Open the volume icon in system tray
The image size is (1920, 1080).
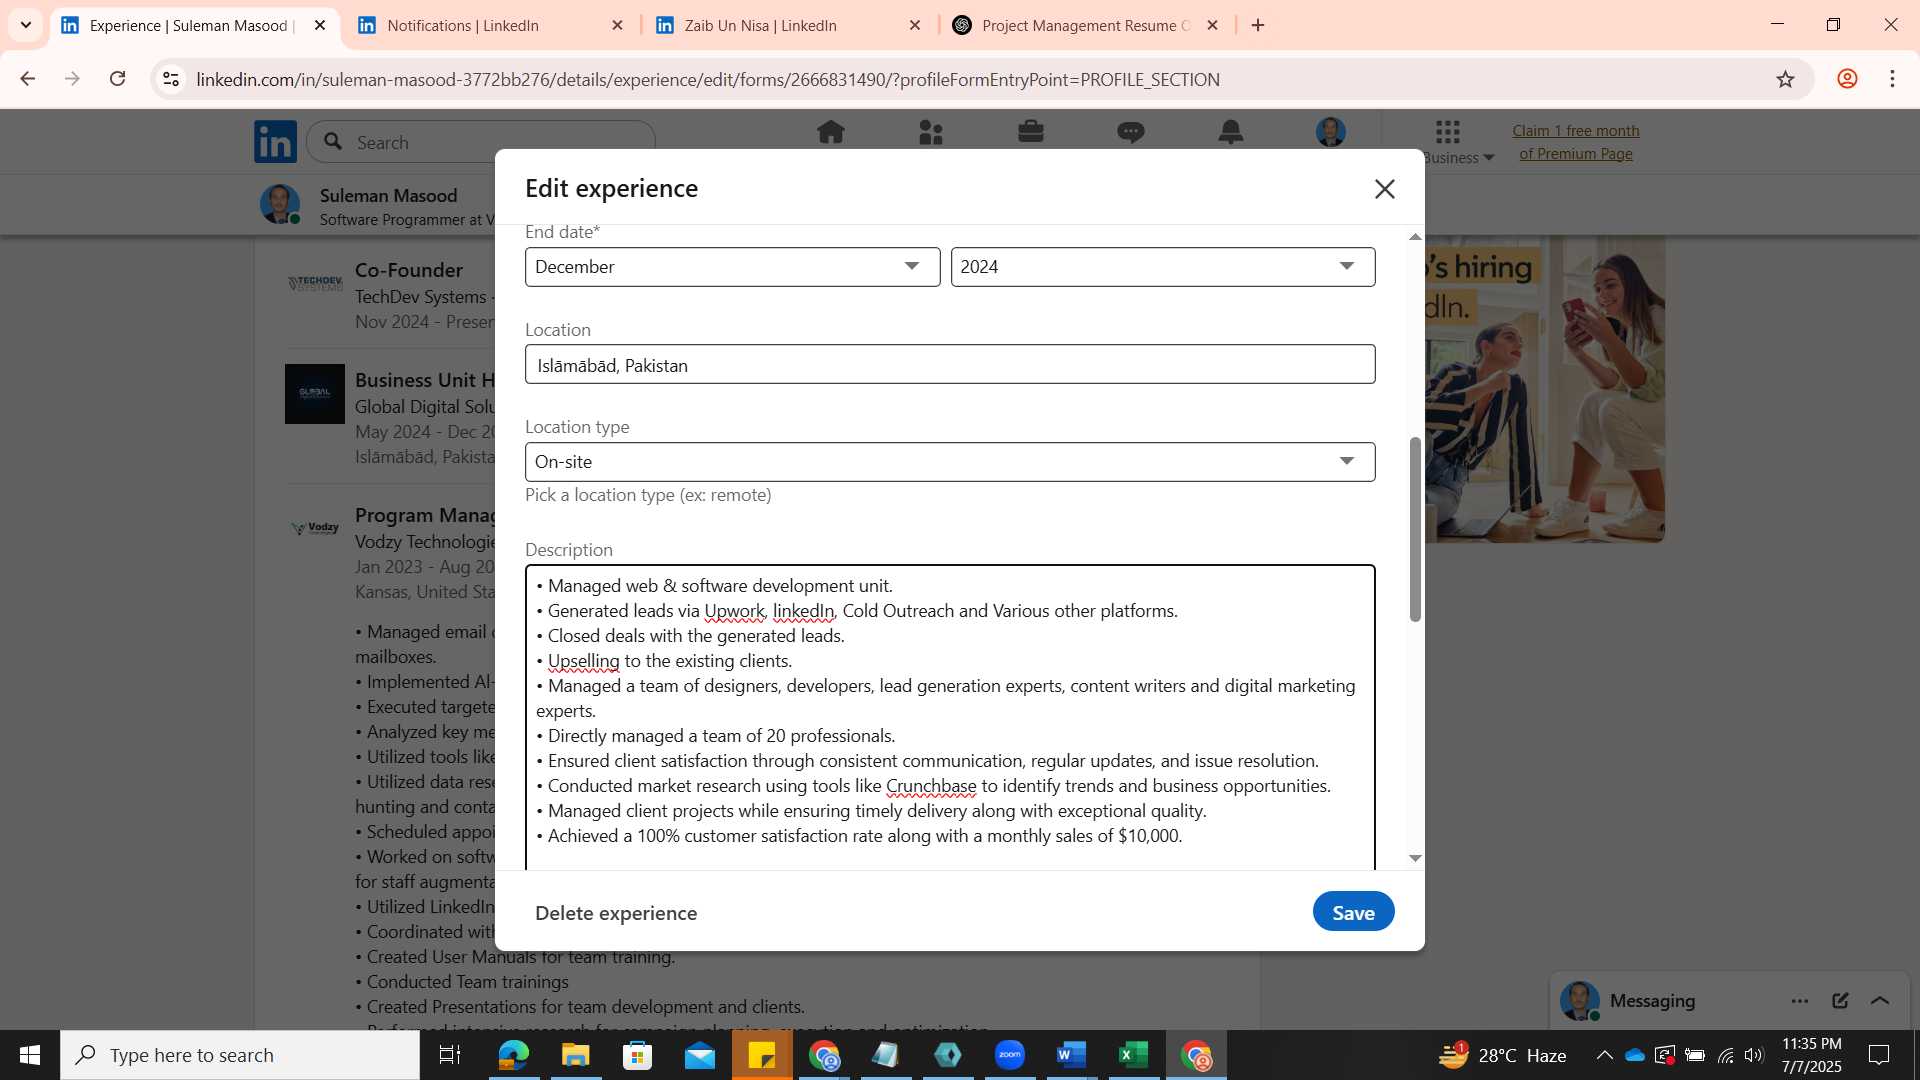point(1754,1055)
